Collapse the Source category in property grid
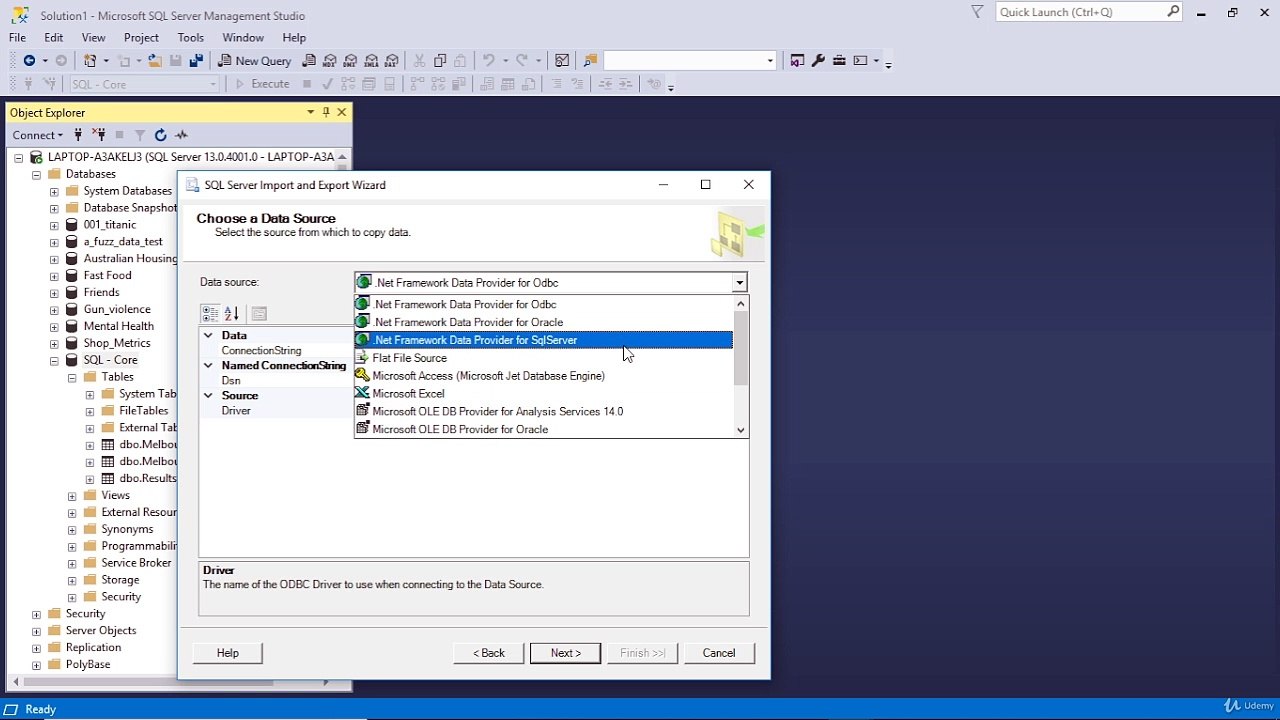Screen dimensions: 1280x720 (x=208, y=396)
